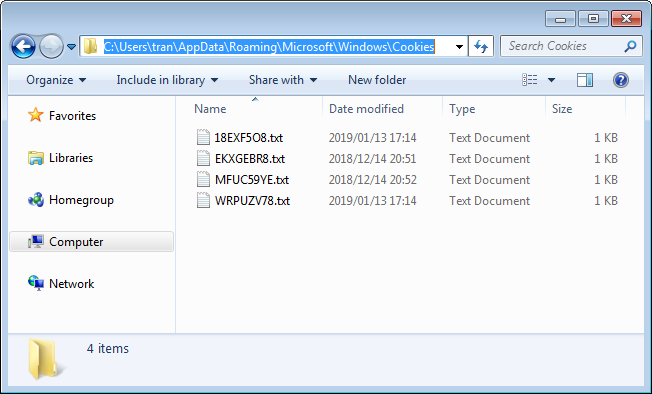Open the Include in library menu
Image resolution: width=652 pixels, height=394 pixels.
click(167, 80)
